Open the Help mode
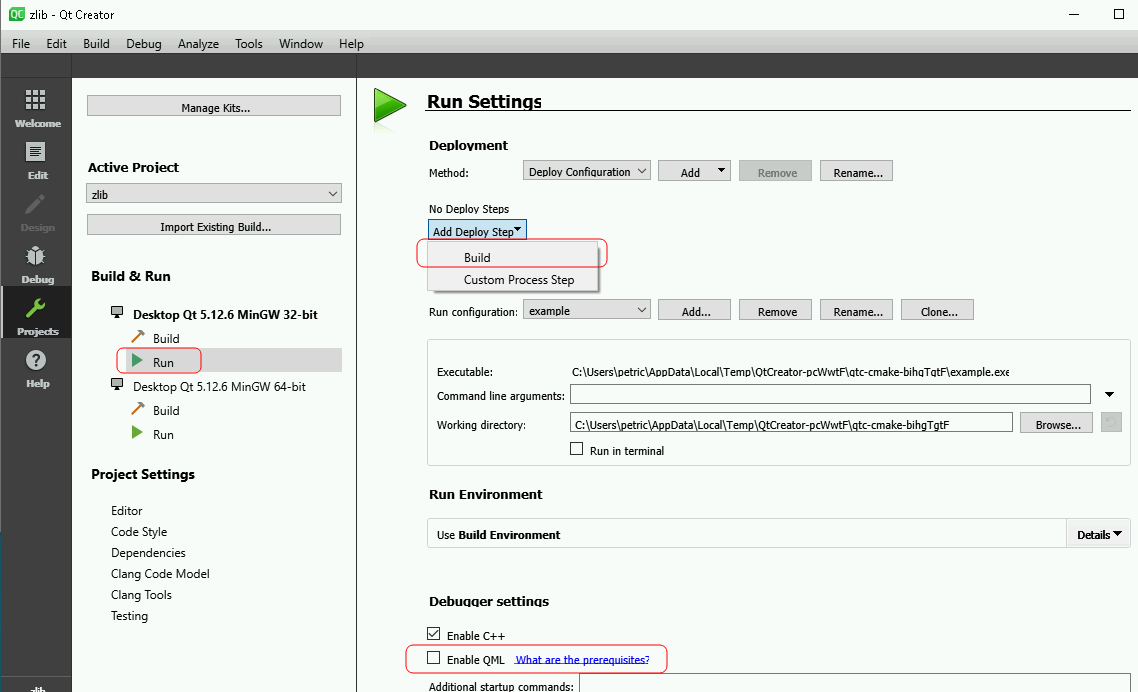The height and width of the screenshot is (692, 1138). (36, 370)
